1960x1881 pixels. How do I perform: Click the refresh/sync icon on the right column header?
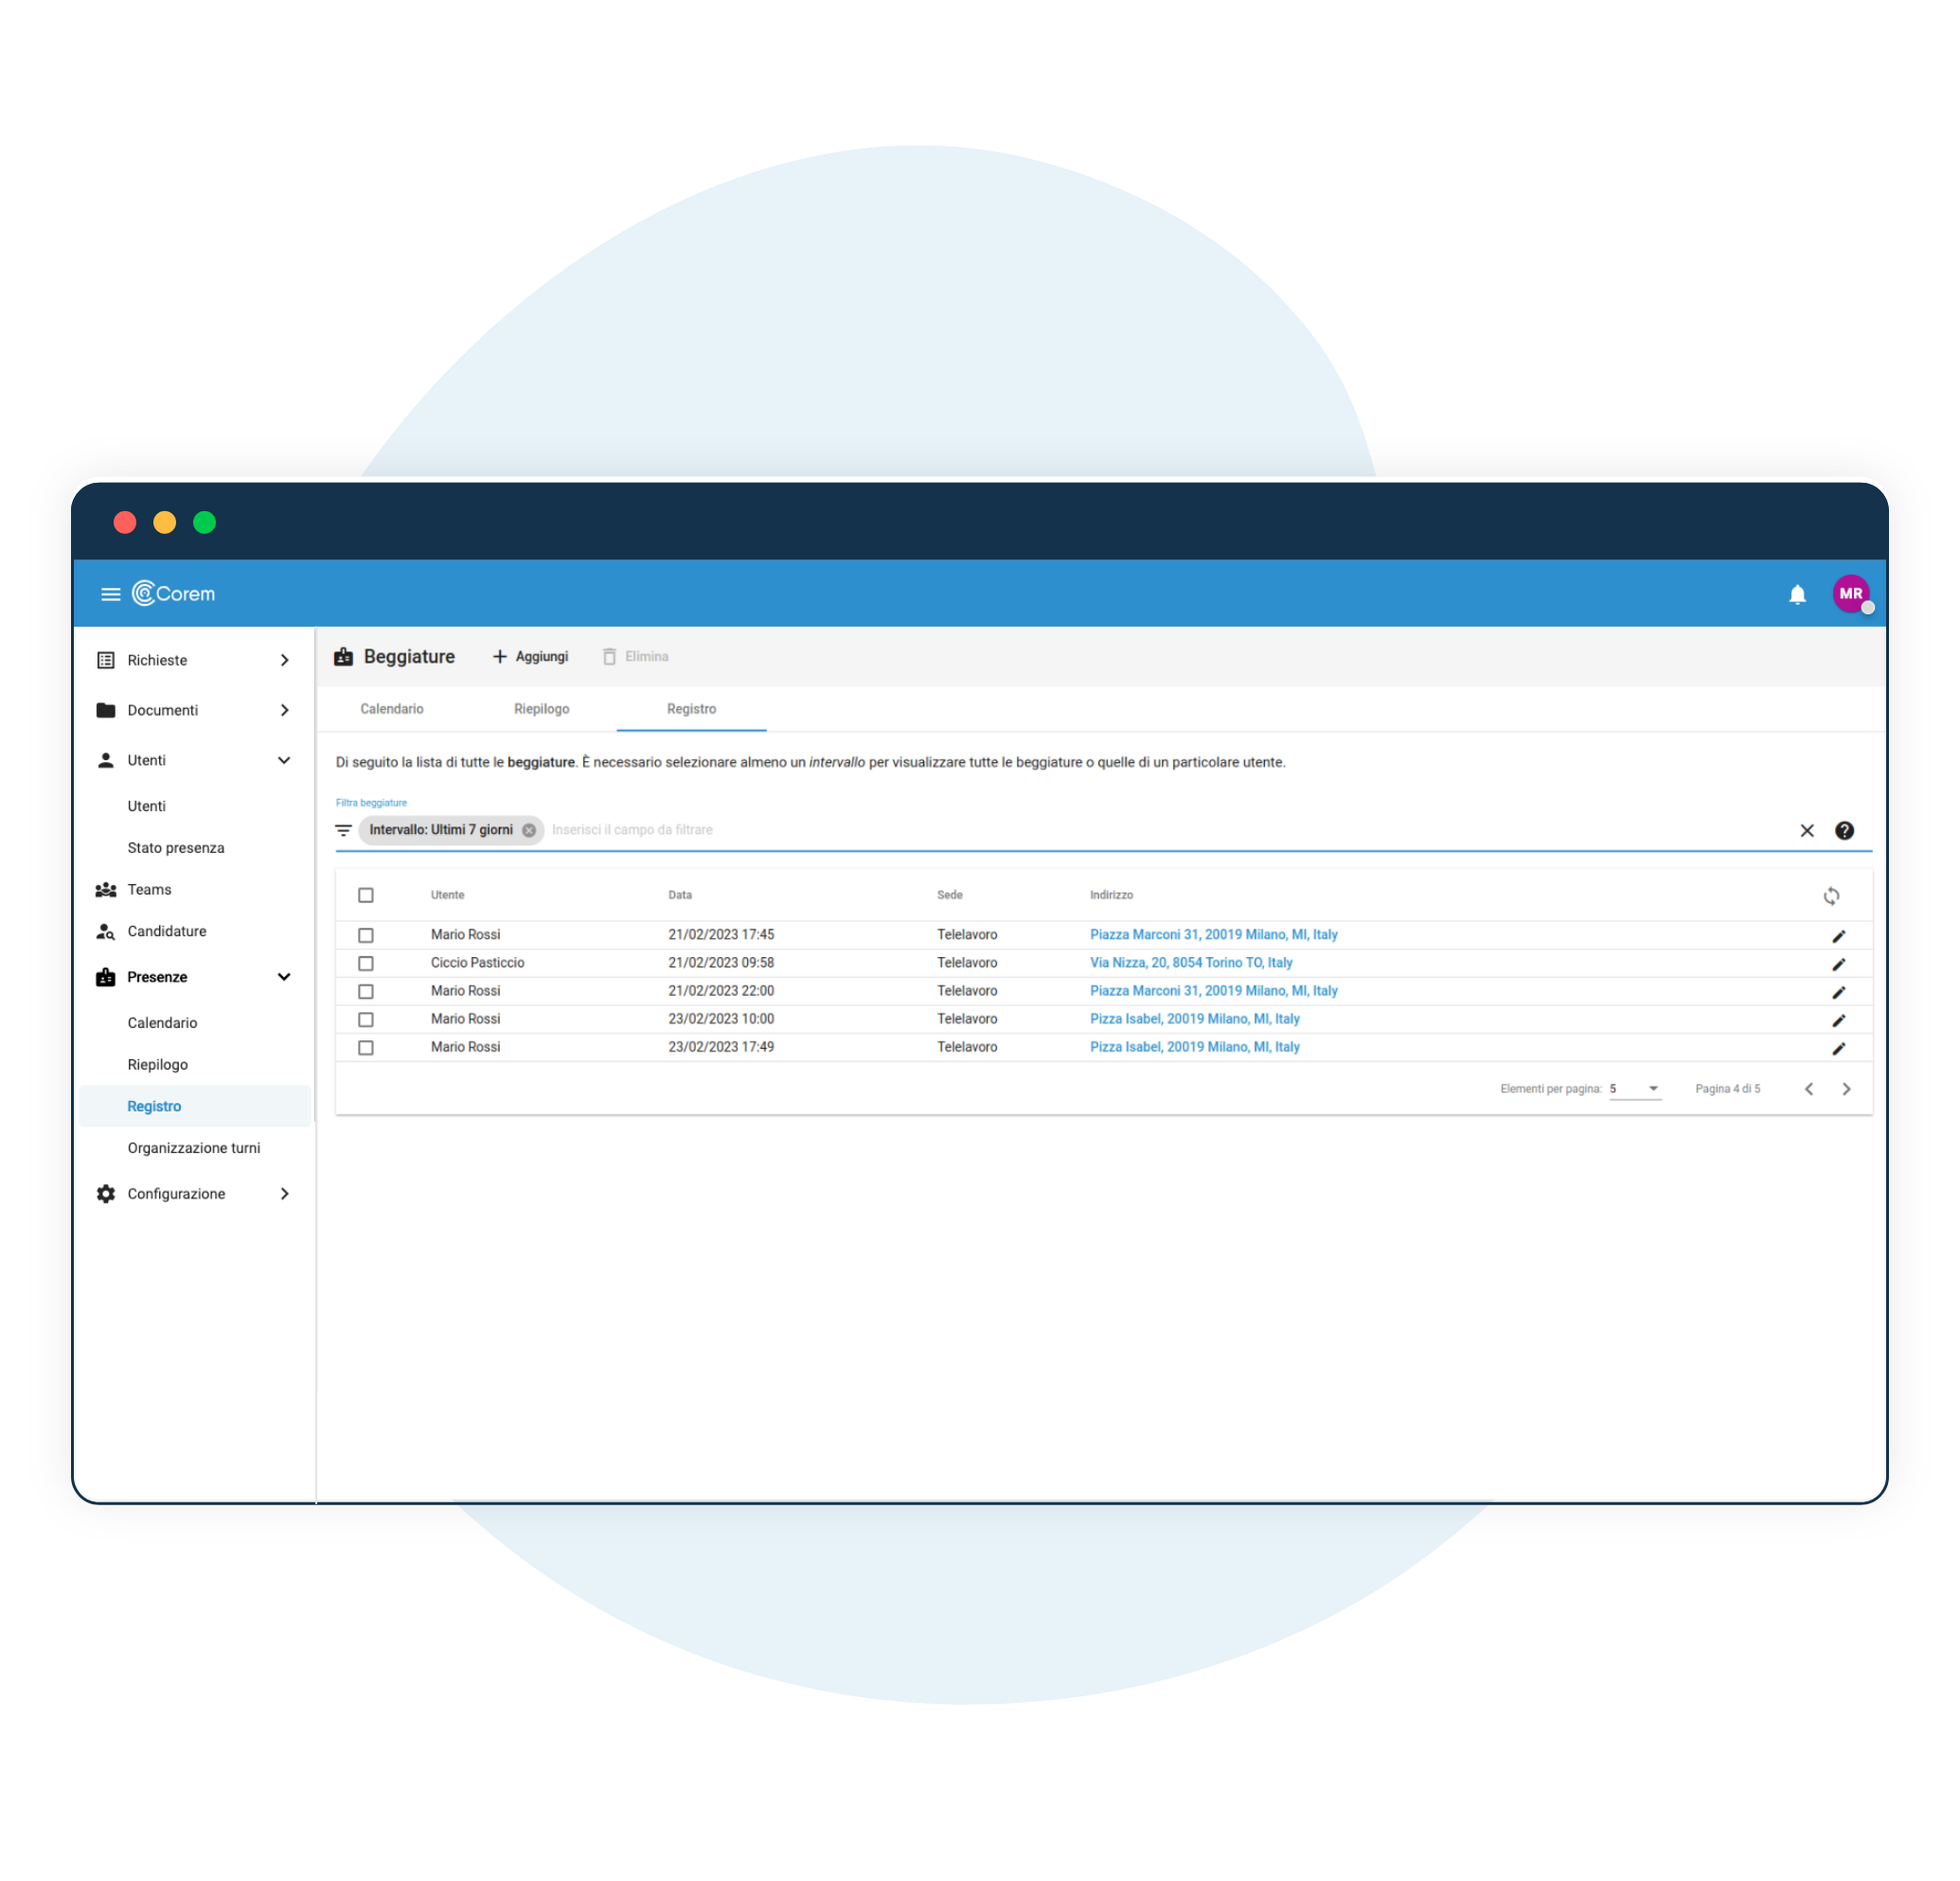(x=1832, y=896)
